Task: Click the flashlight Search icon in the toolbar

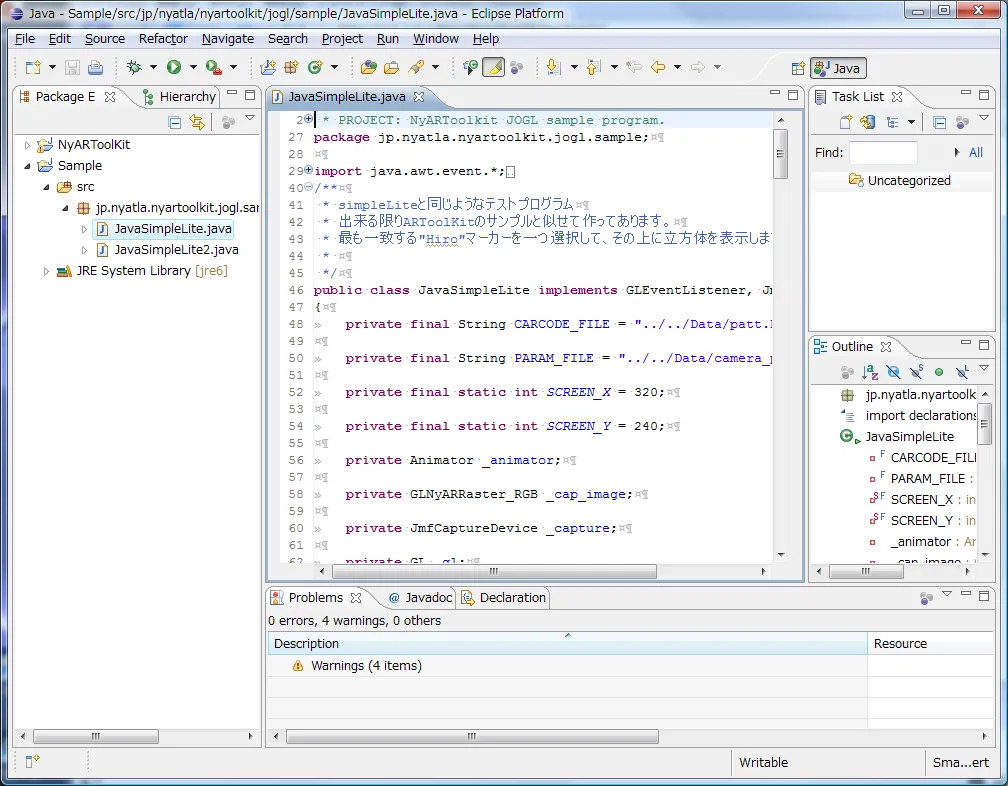Action: pos(416,67)
